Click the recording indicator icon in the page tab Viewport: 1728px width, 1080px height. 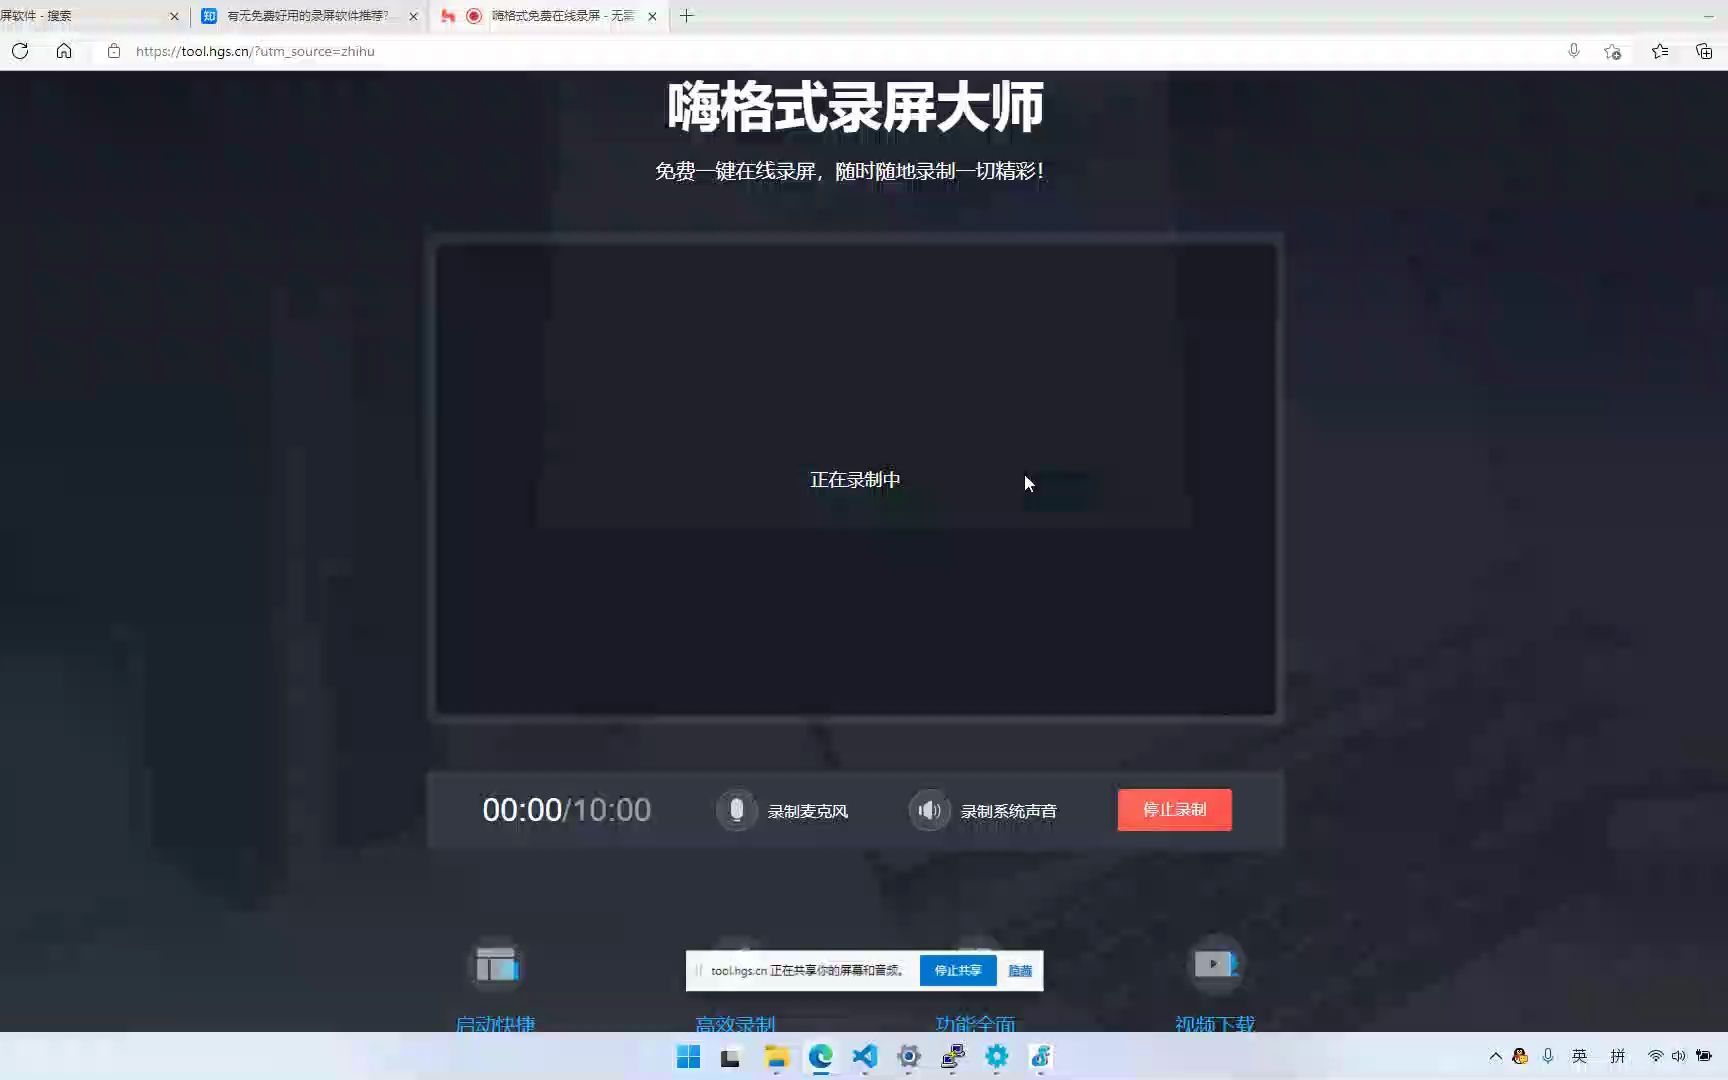click(474, 16)
